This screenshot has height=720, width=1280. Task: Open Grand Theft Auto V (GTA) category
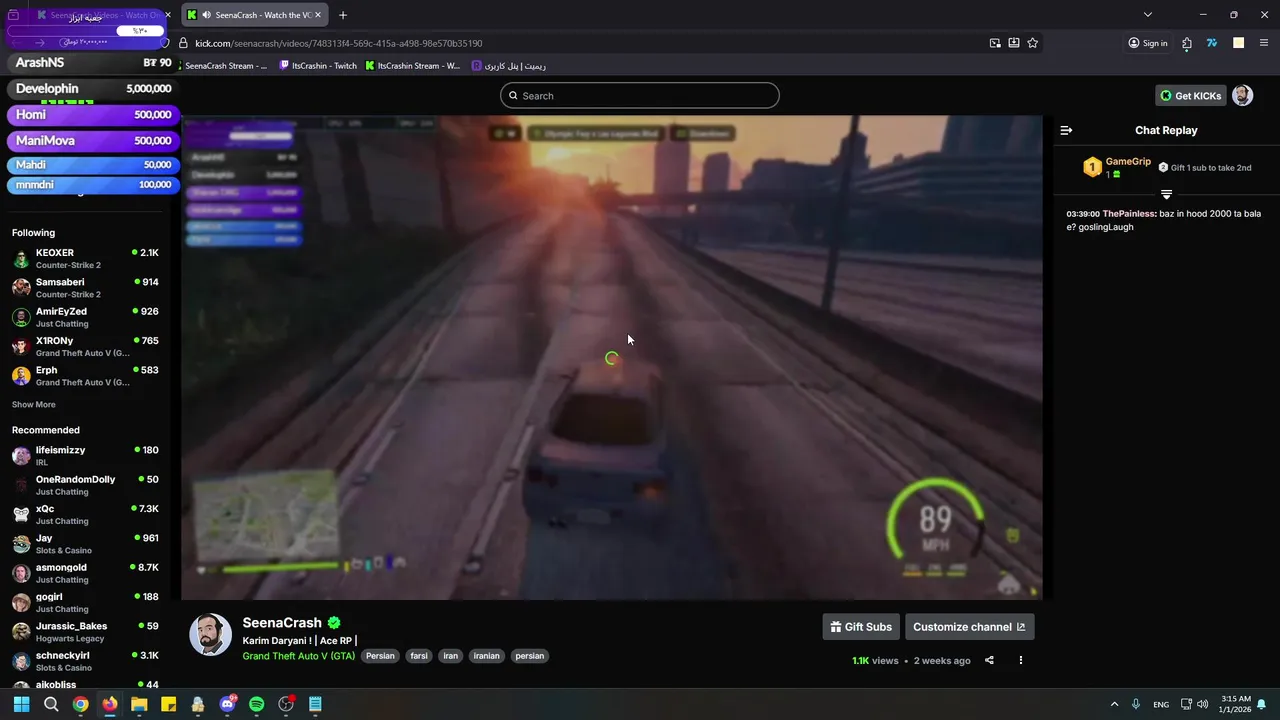pyautogui.click(x=298, y=656)
